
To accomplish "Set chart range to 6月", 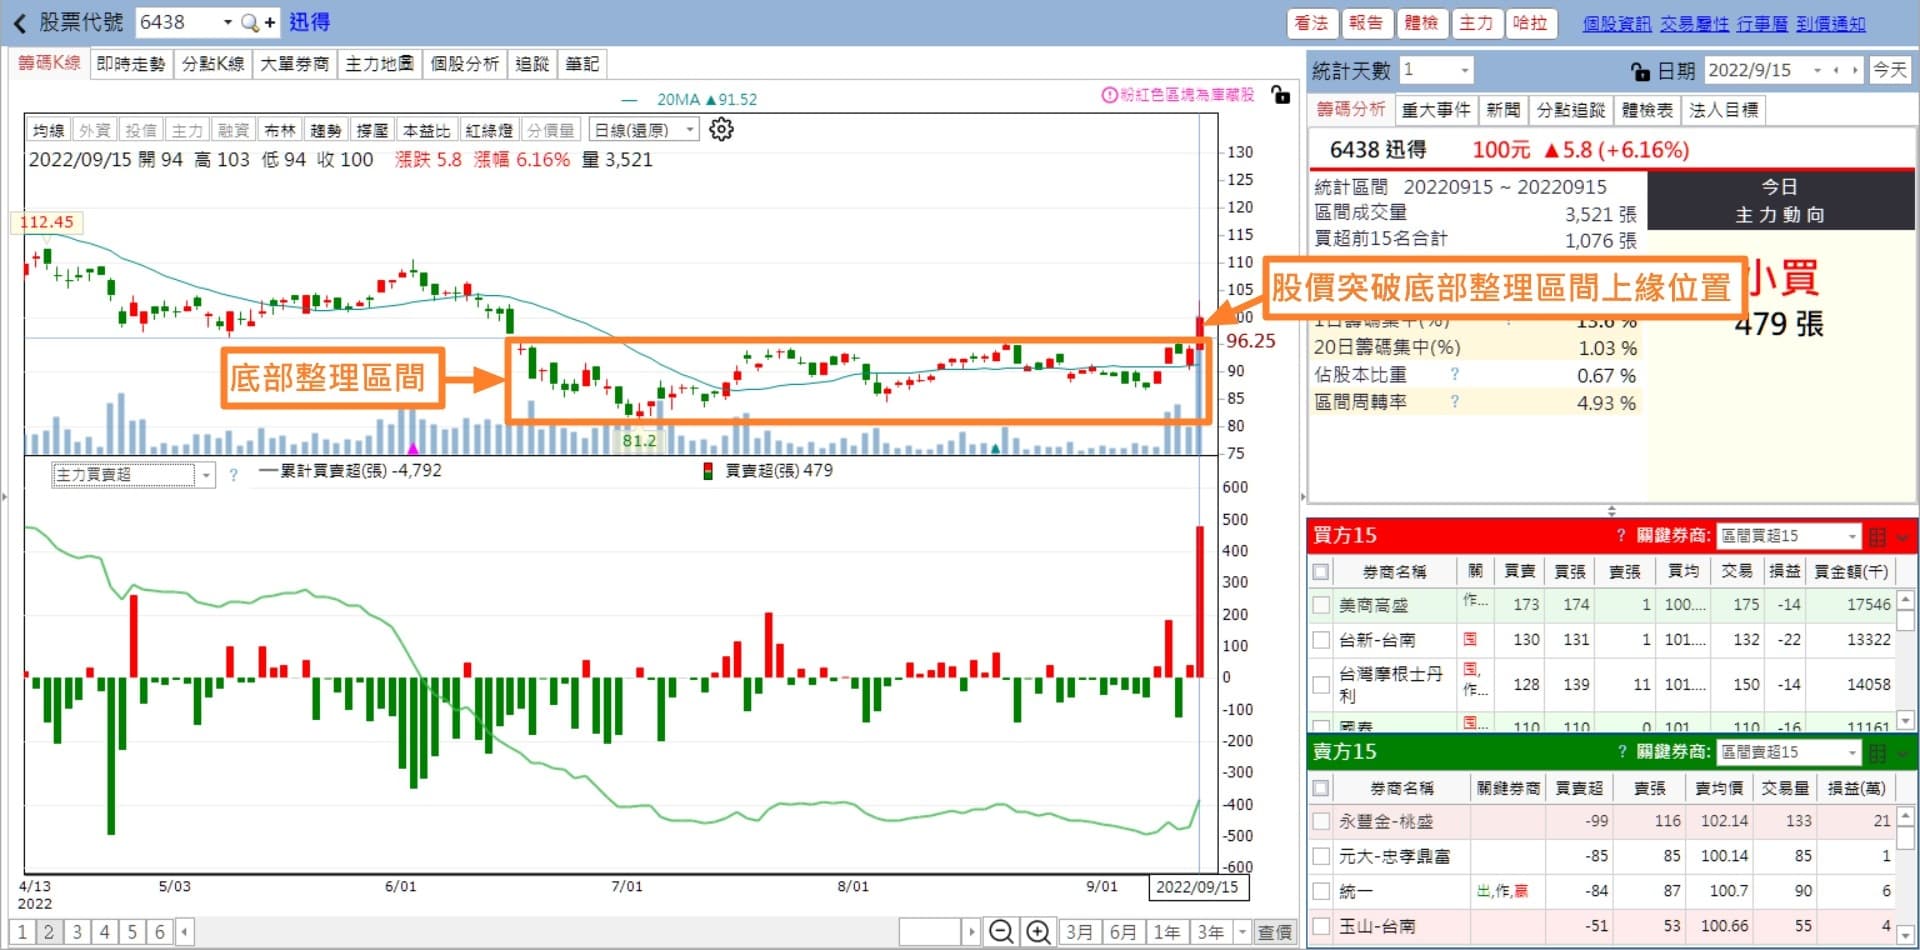I will click(x=1123, y=932).
